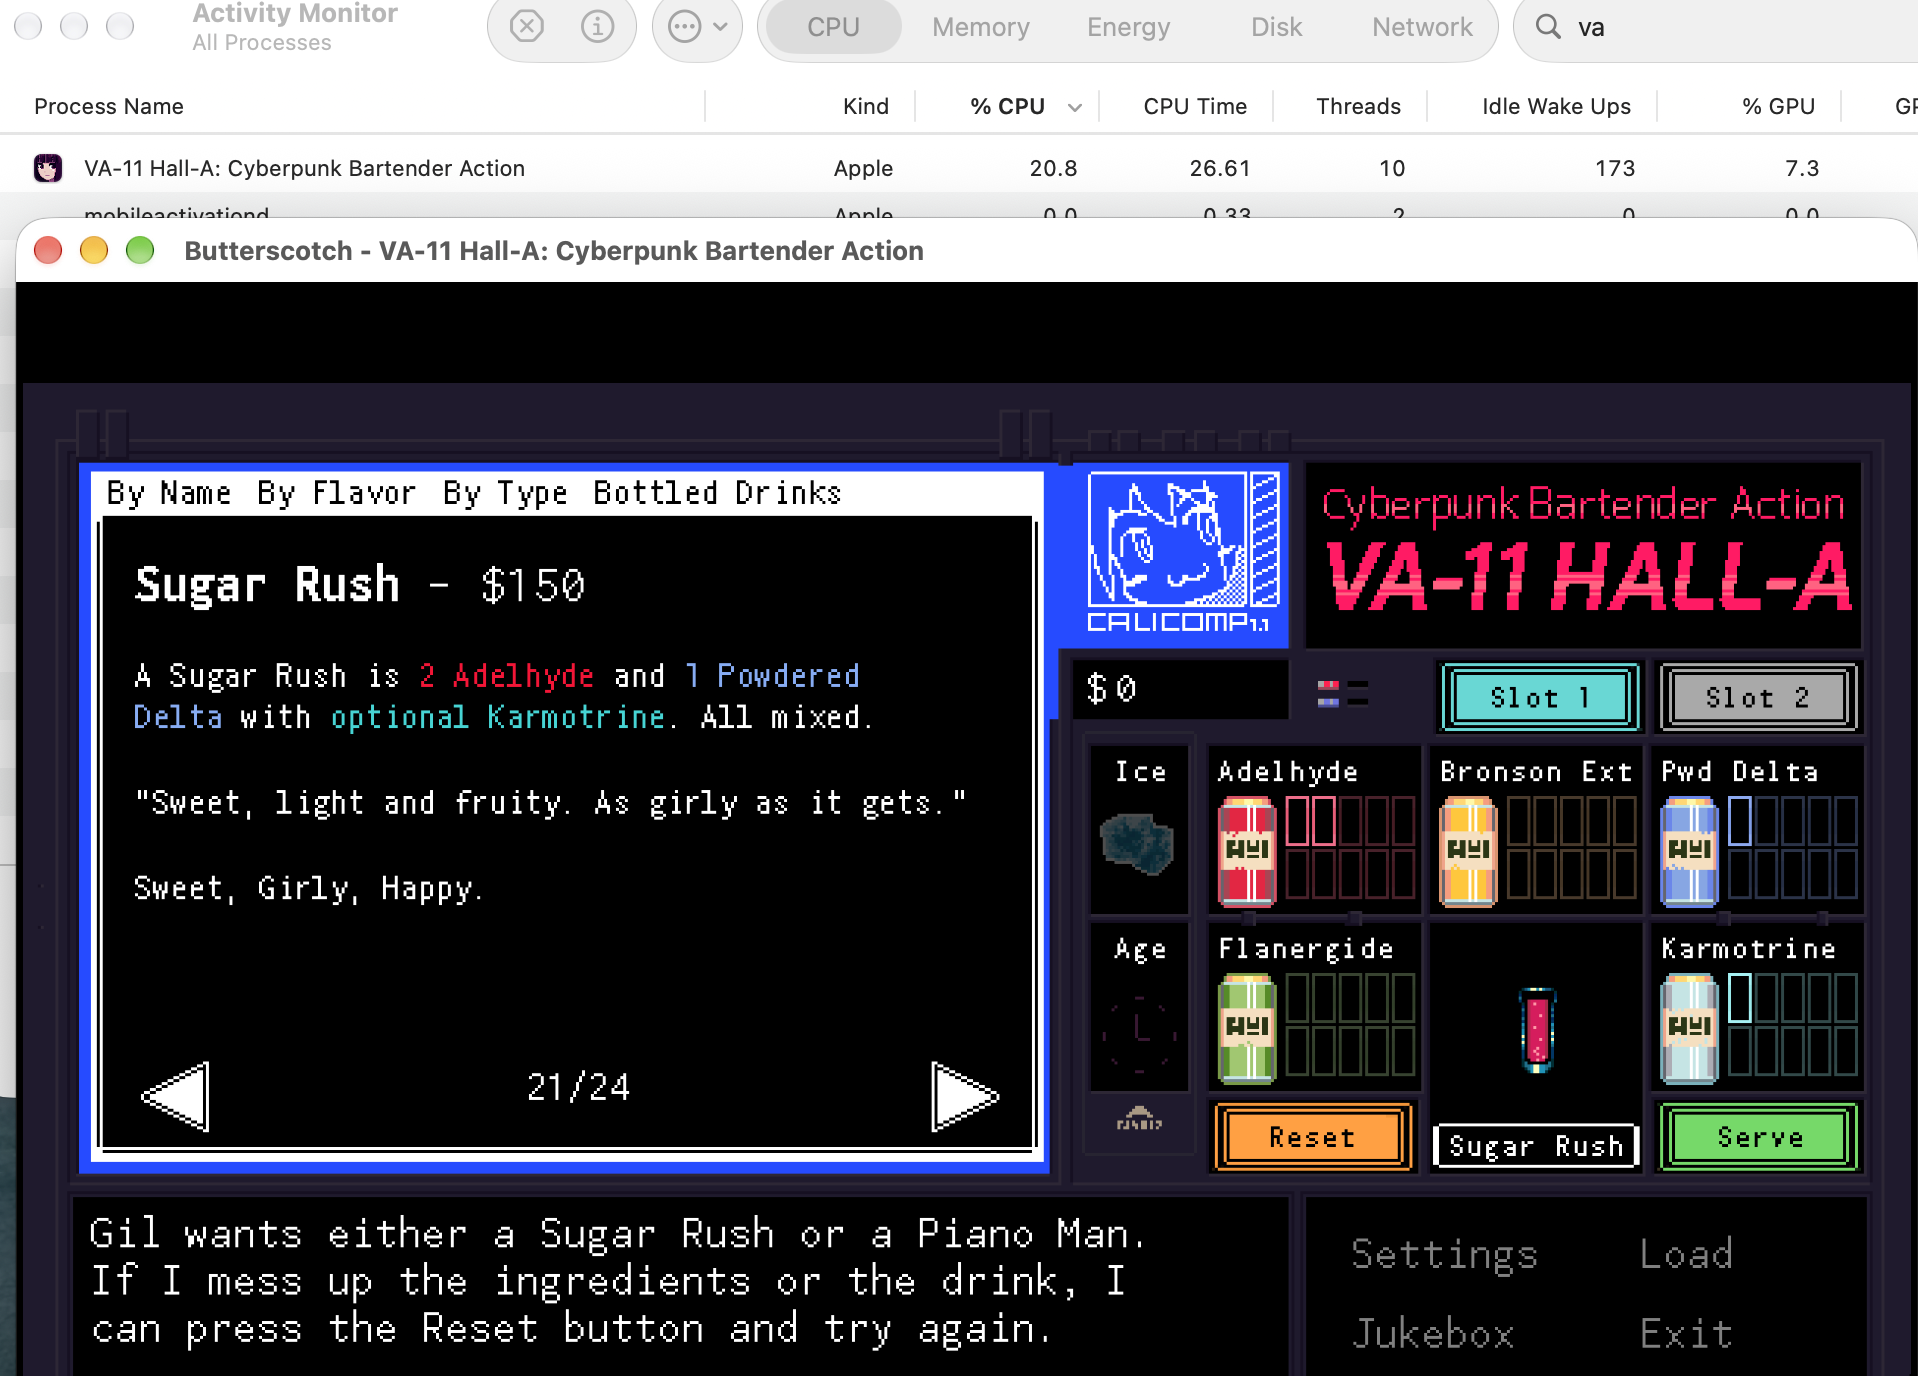Image resolution: width=1918 pixels, height=1376 pixels.
Task: Click the VA-11 Hall-A process icon
Action: (47, 168)
